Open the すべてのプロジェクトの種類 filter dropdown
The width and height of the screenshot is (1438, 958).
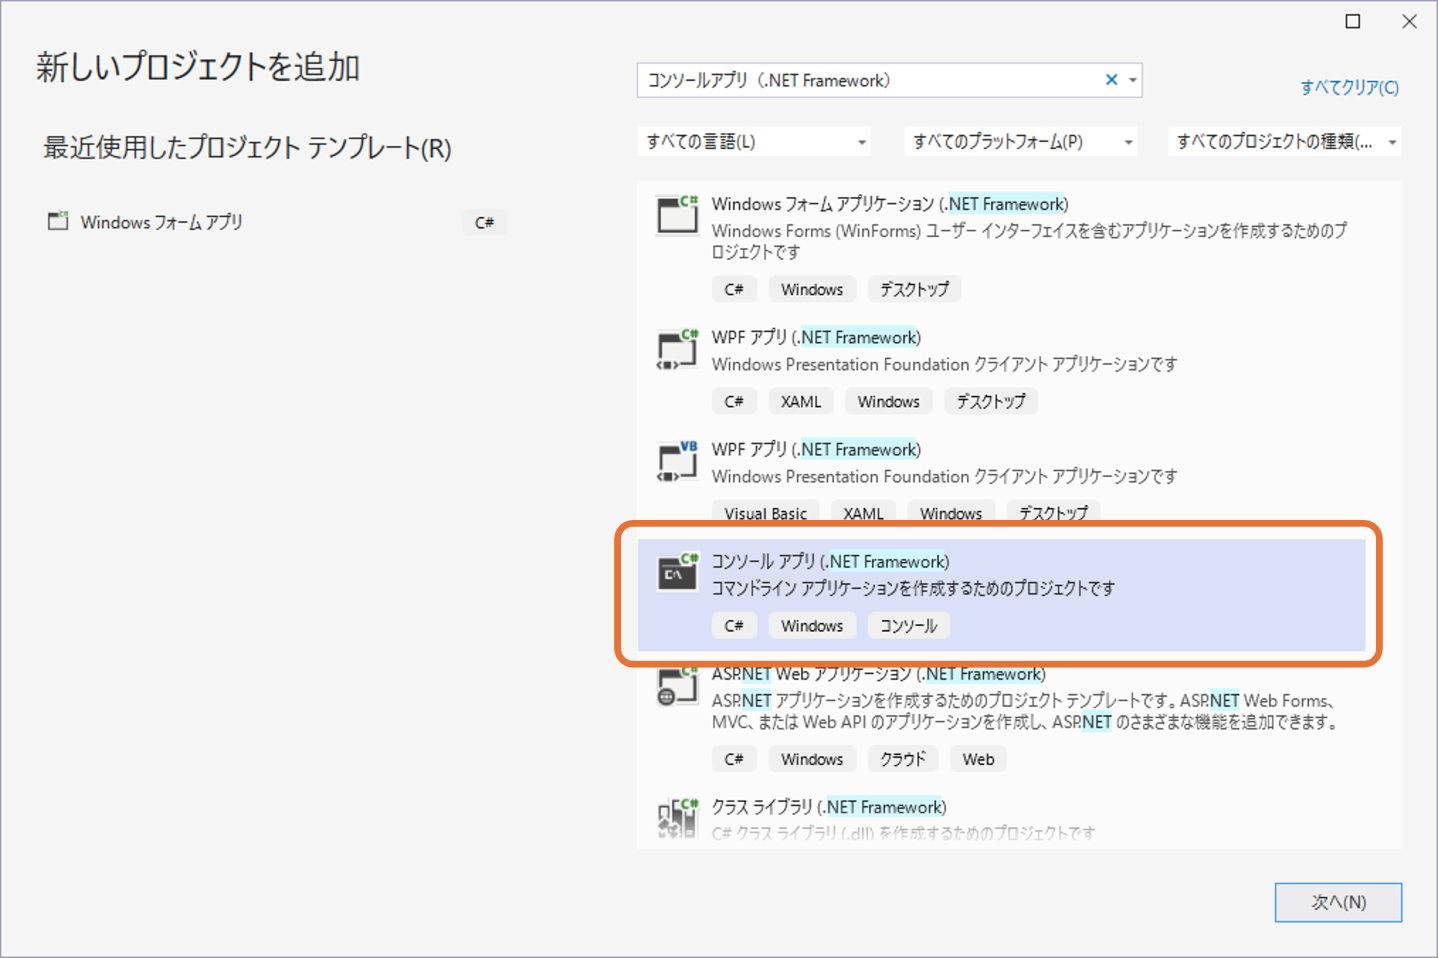point(1285,141)
